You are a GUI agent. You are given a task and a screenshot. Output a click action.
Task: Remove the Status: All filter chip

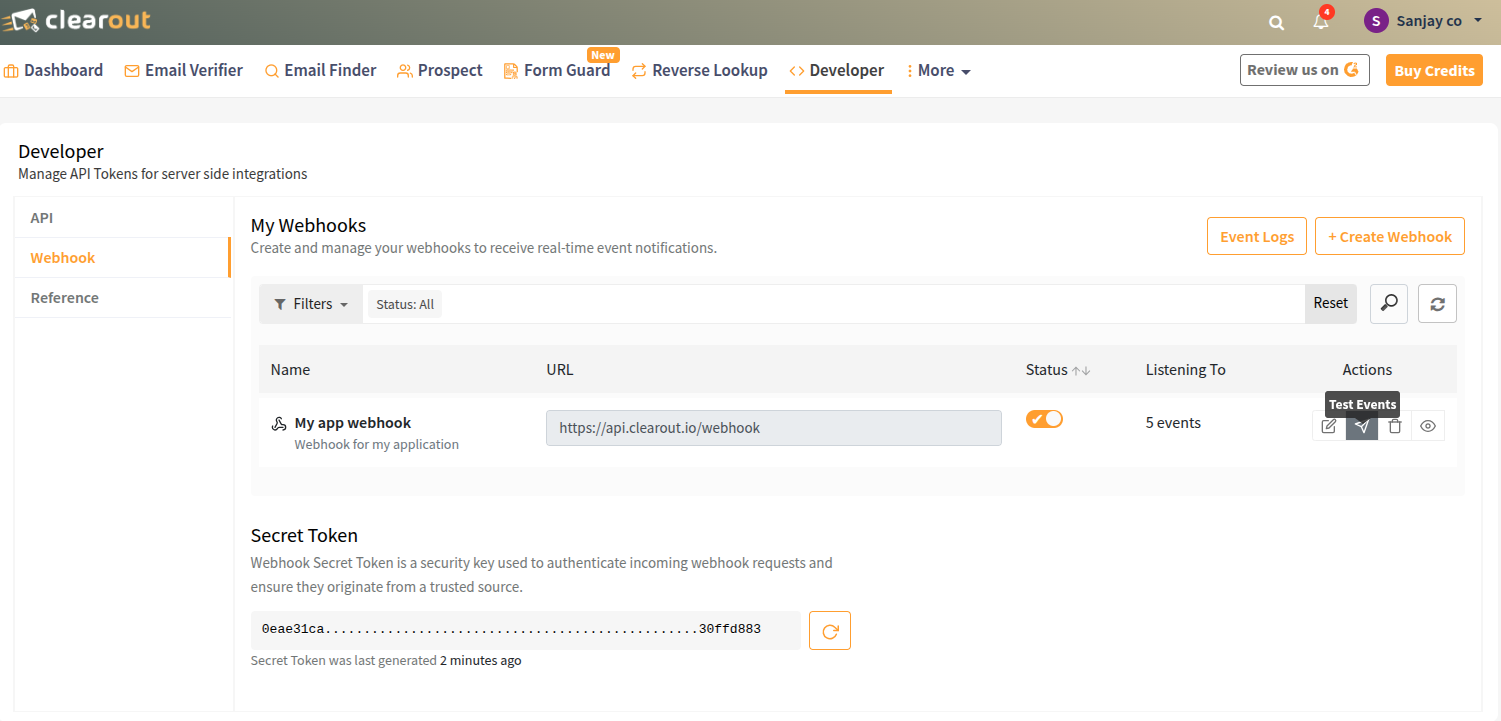coord(404,303)
